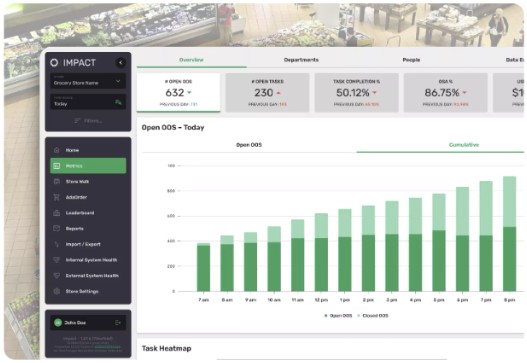Open the Filters button in the sidebar

click(x=88, y=121)
